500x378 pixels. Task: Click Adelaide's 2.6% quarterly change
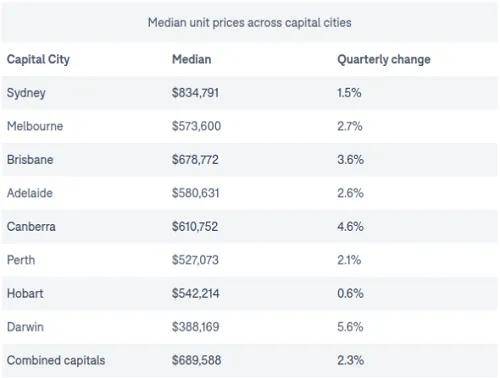point(350,193)
